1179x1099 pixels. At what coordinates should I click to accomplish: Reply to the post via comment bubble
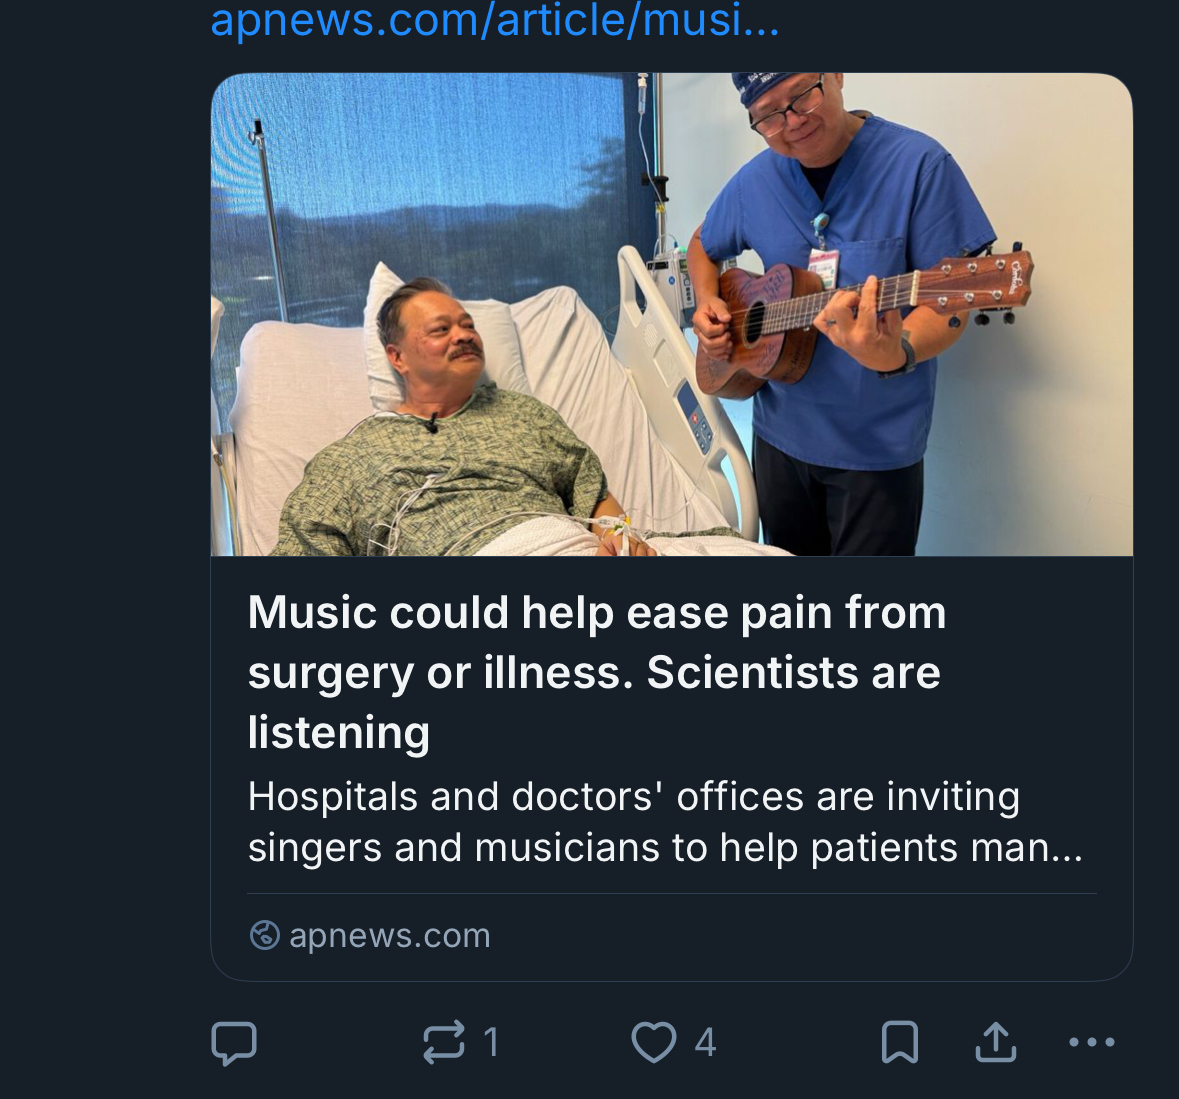(235, 1043)
